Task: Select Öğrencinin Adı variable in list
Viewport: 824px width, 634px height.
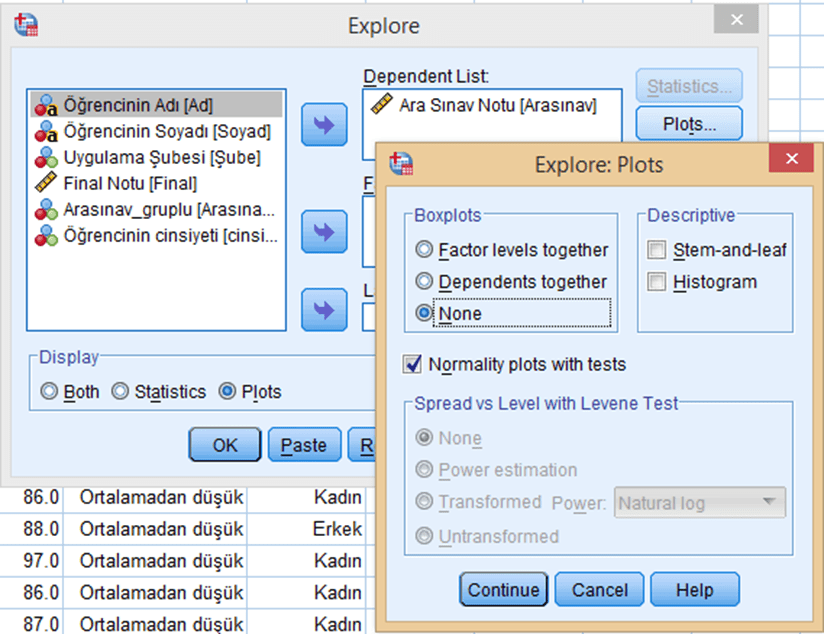Action: [137, 104]
